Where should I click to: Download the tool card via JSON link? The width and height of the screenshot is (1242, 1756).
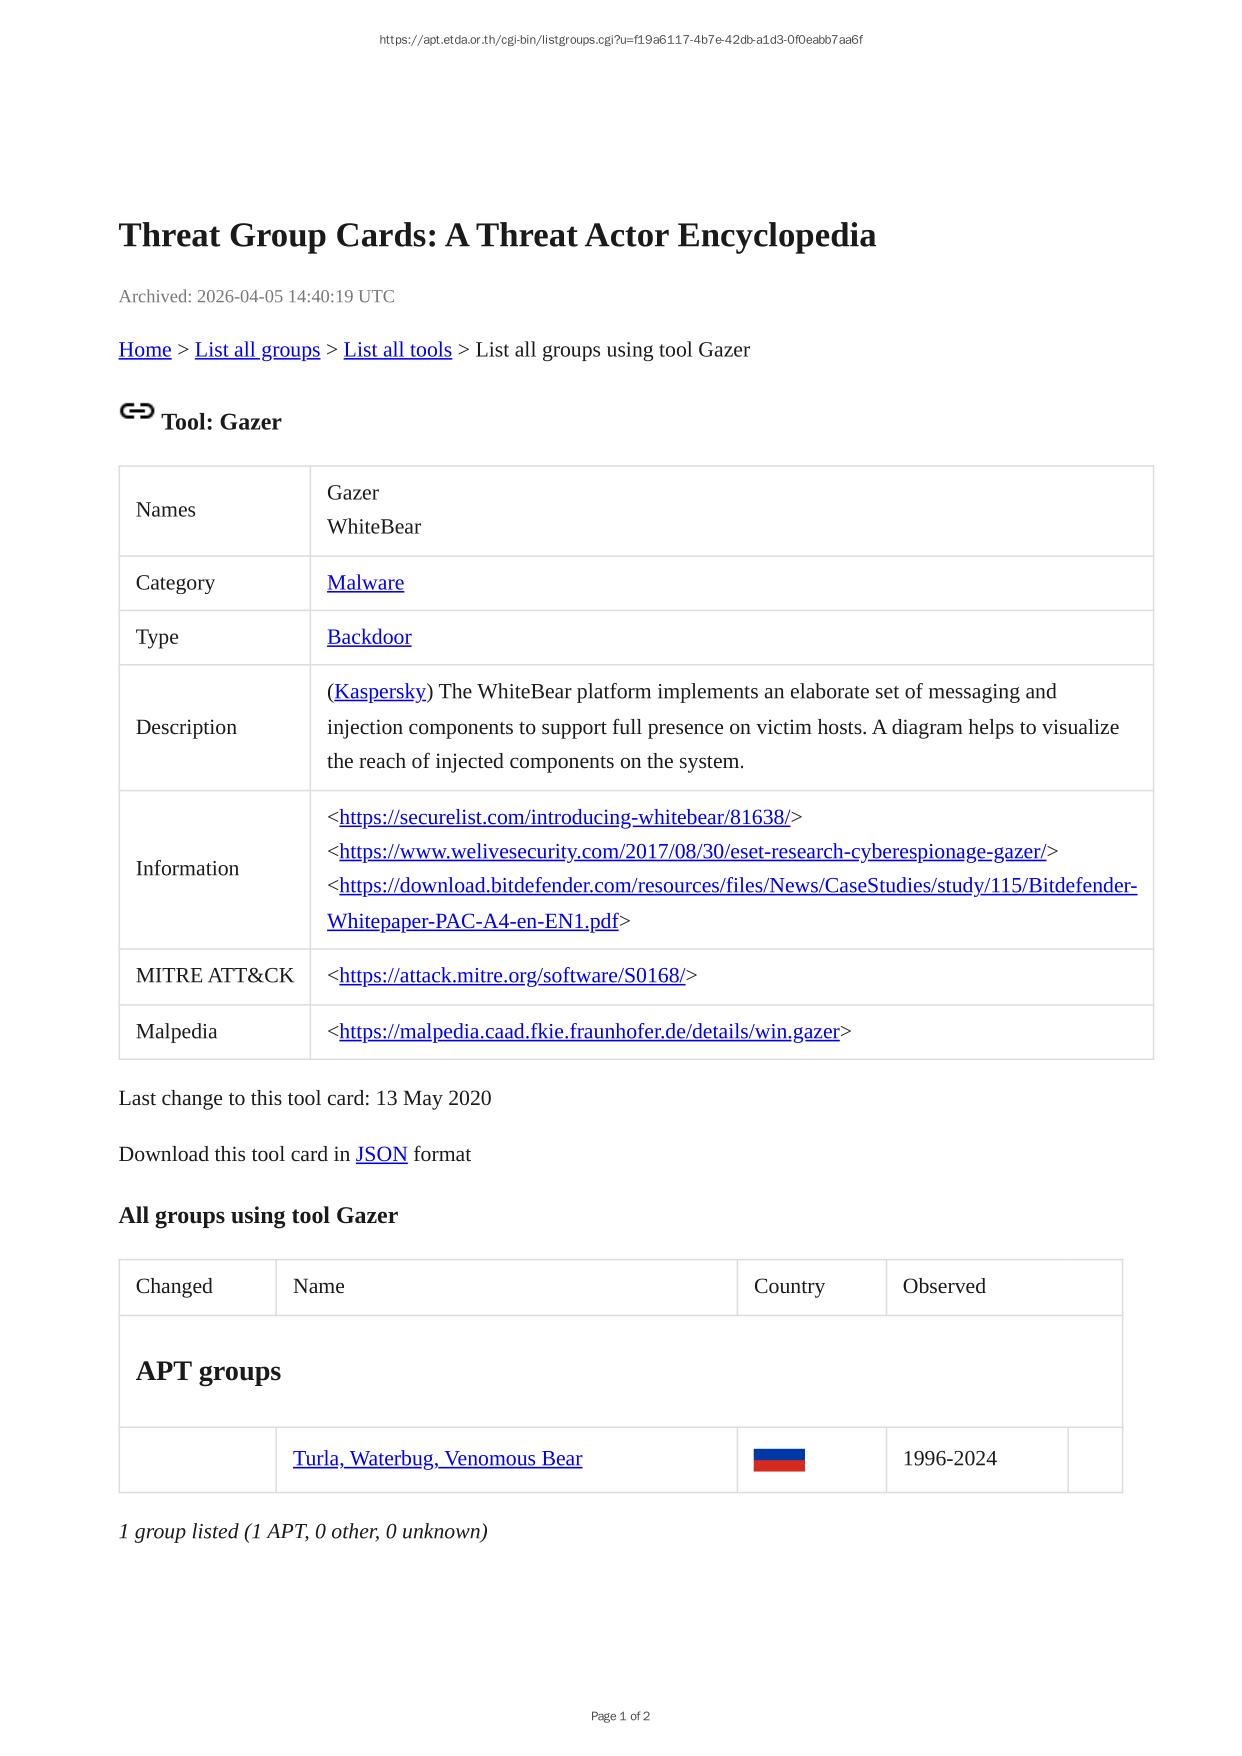(381, 1154)
